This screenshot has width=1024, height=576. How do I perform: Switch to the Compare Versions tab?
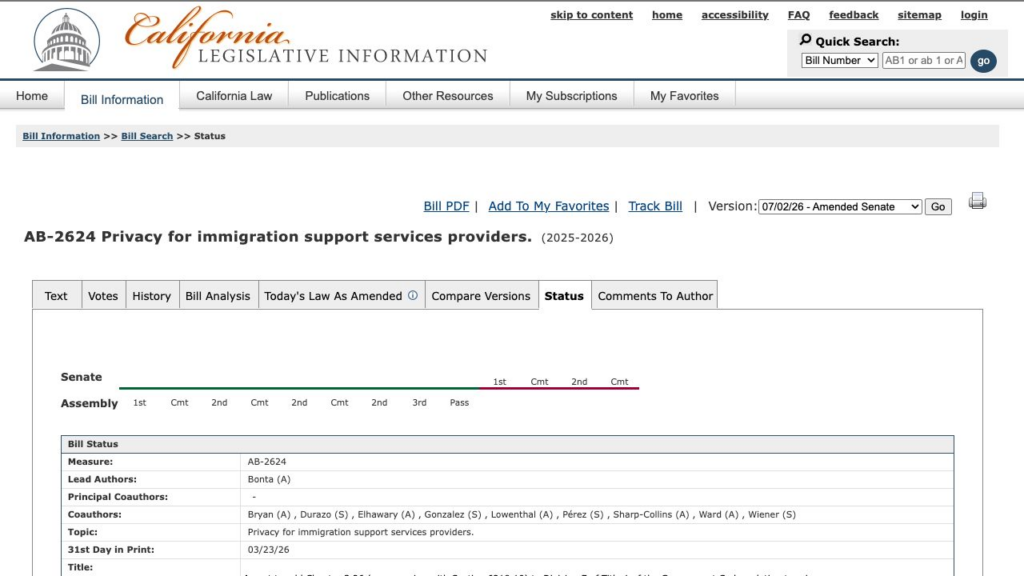point(481,296)
